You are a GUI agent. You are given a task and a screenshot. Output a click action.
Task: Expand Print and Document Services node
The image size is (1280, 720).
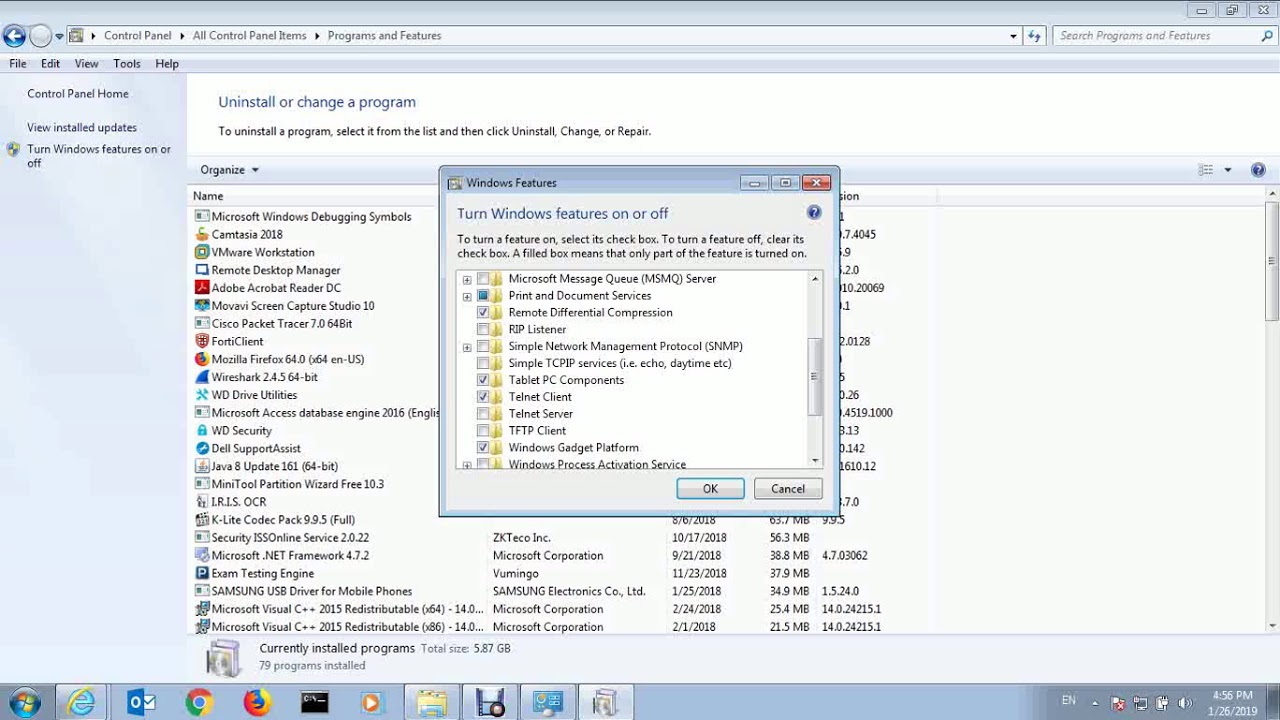point(467,296)
